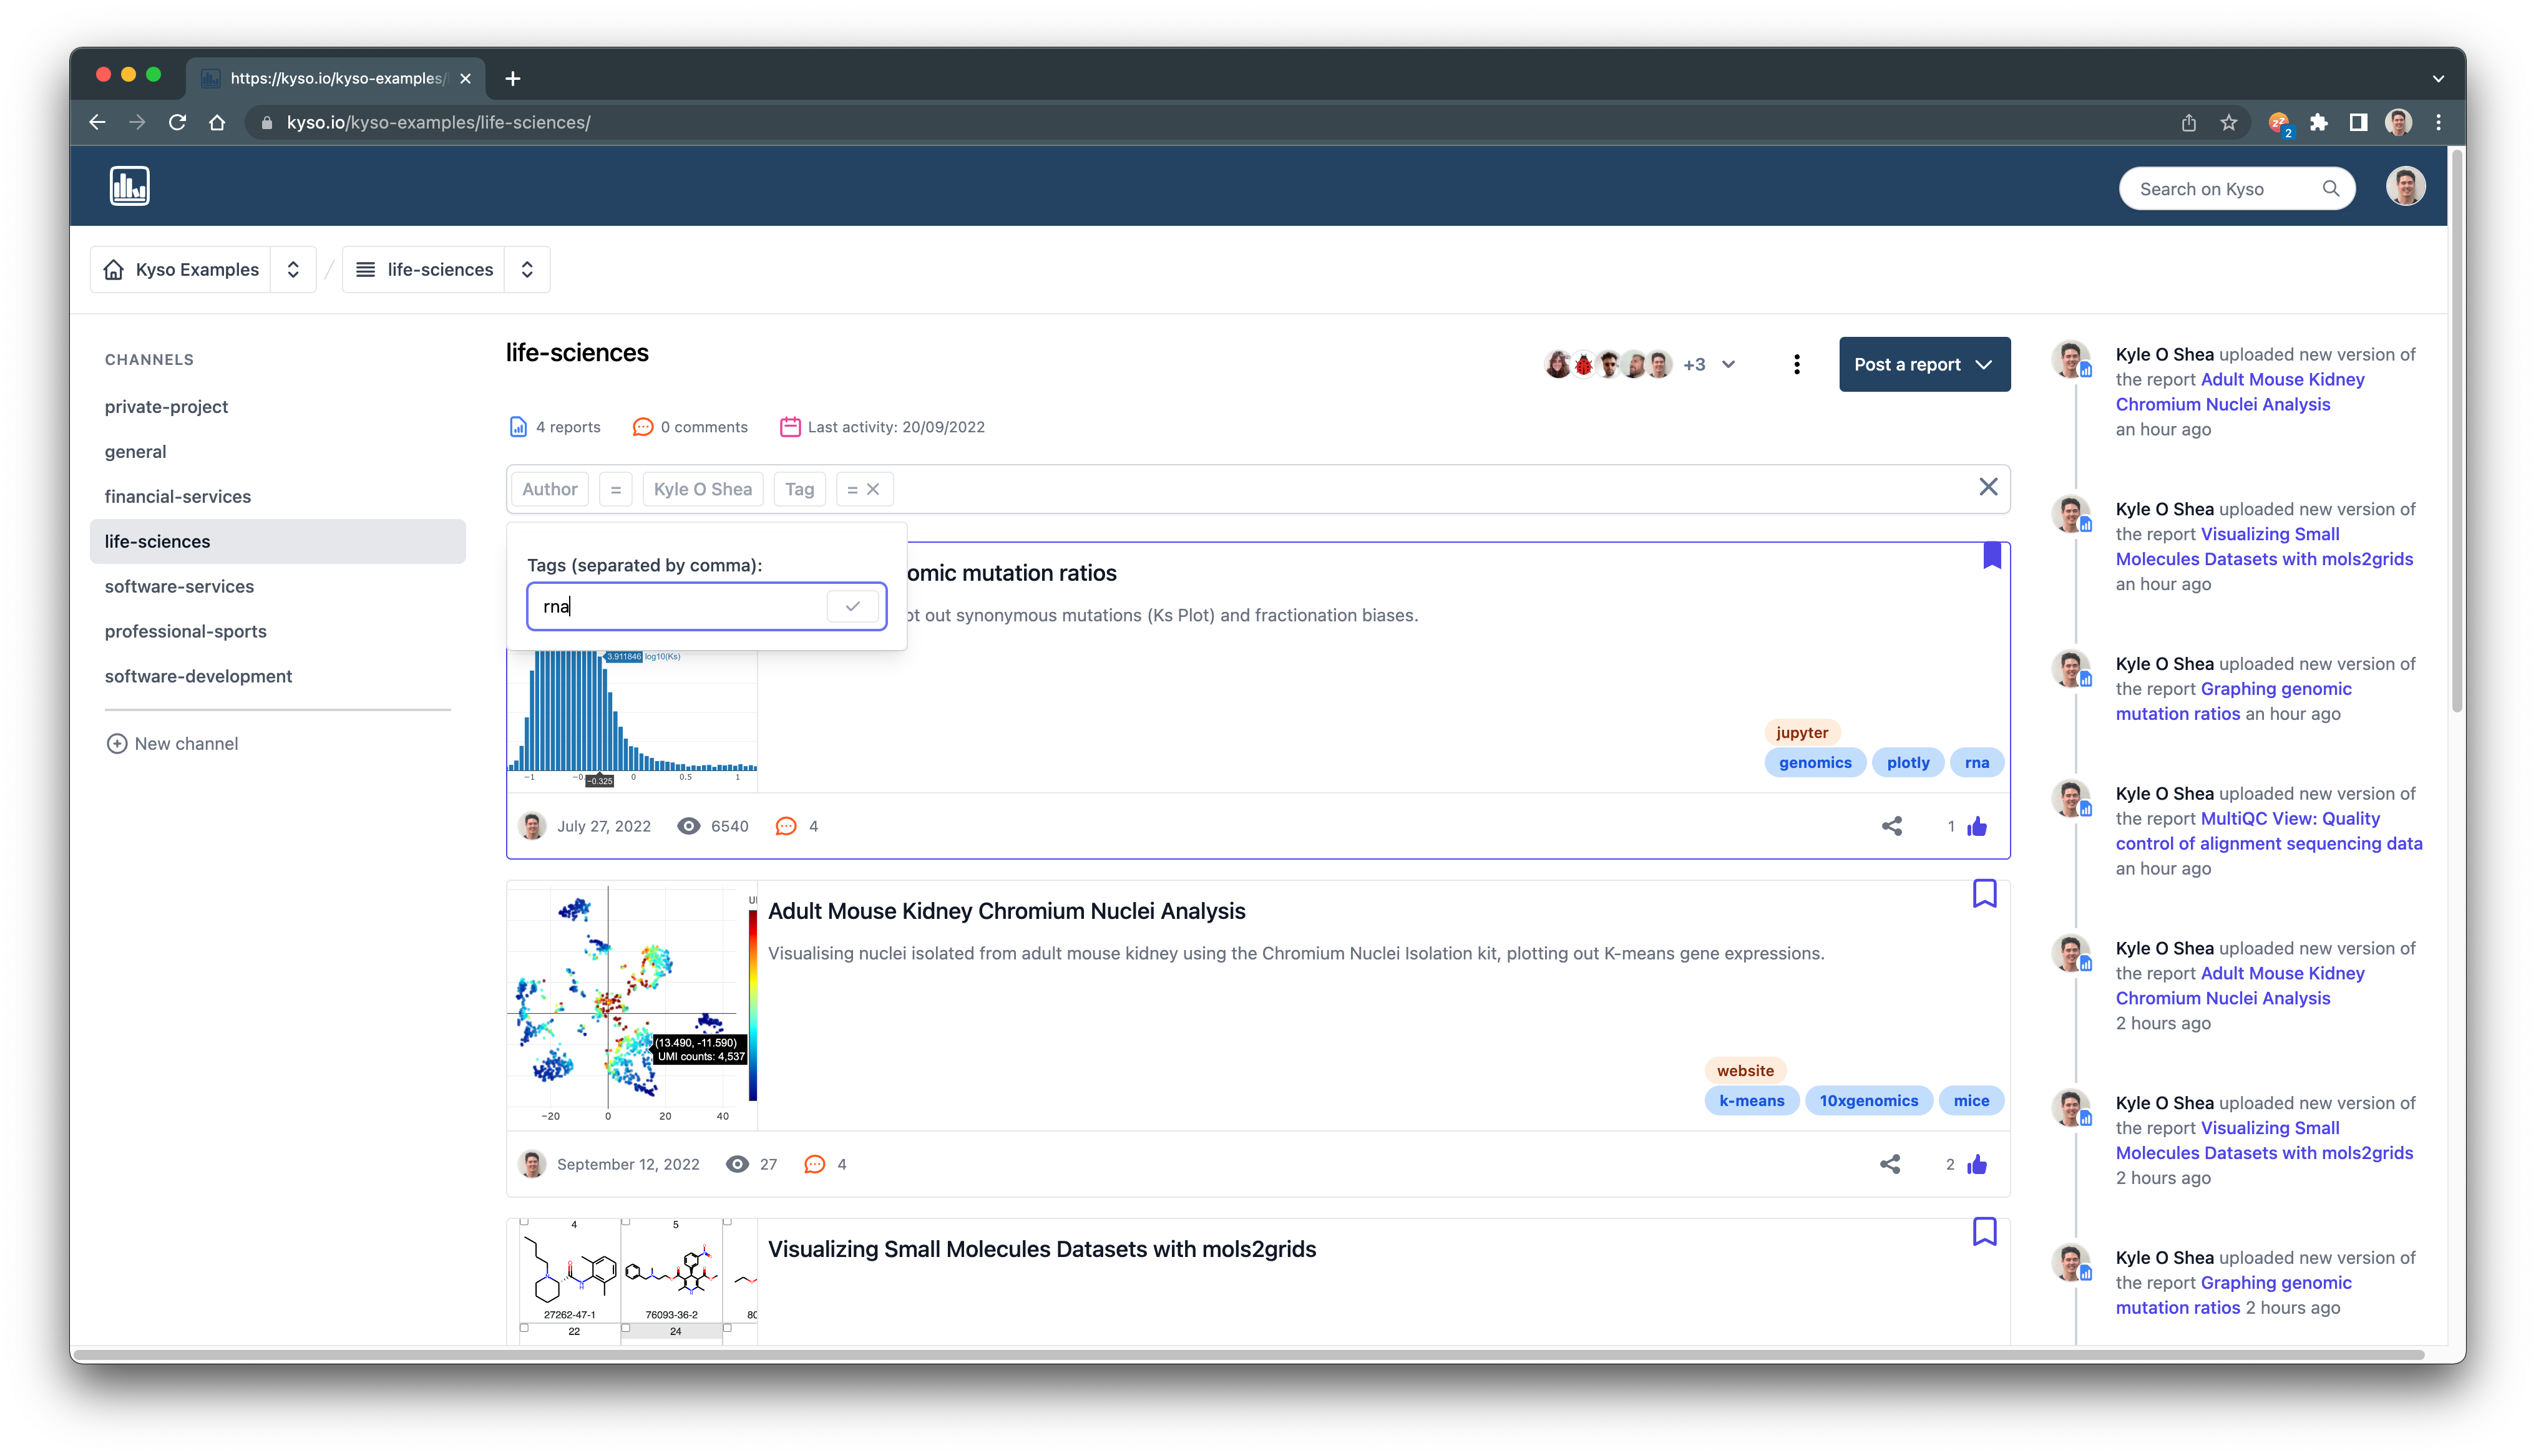Click views eye icon showing 6540

point(689,826)
